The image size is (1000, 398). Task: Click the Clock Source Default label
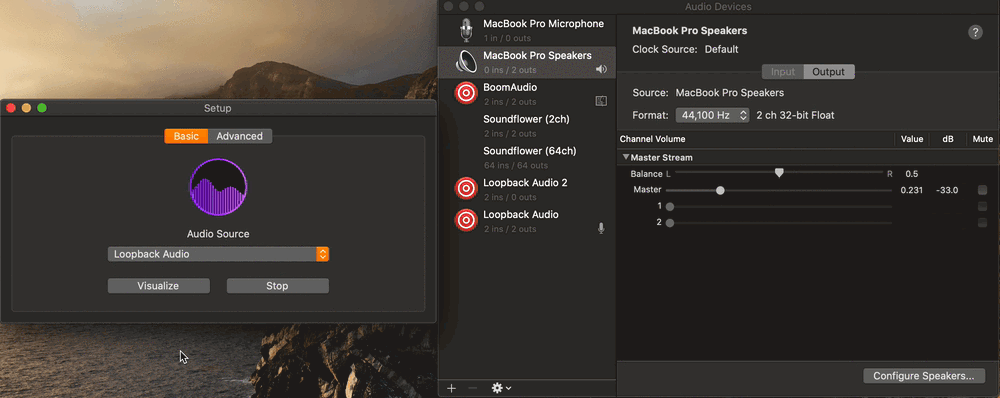685,49
